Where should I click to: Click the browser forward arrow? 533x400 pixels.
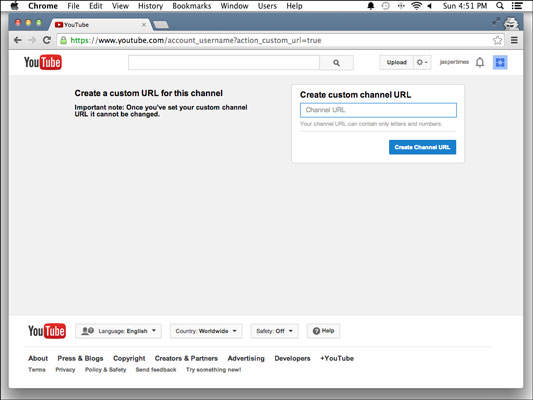click(32, 40)
